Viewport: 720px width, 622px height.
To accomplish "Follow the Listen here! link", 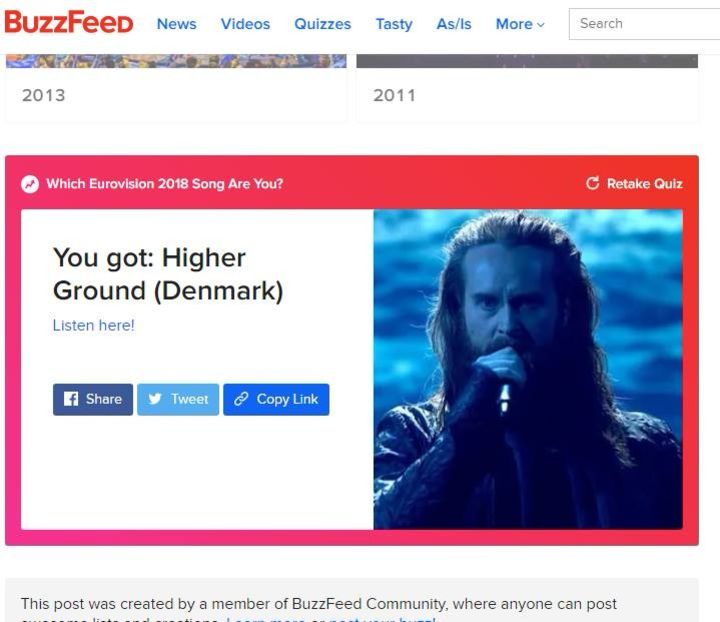I will click(94, 325).
